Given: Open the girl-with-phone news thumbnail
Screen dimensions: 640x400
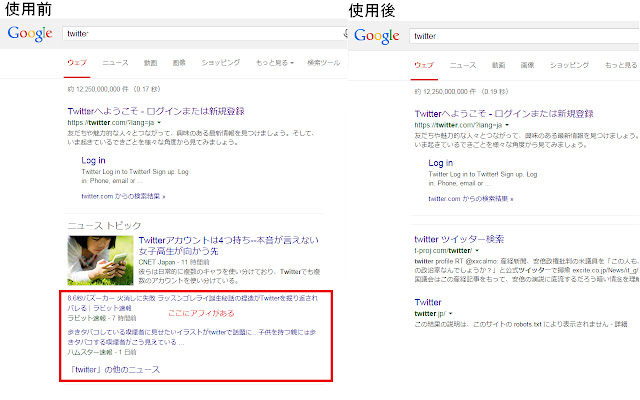Looking at the screenshot, I should 100,260.
